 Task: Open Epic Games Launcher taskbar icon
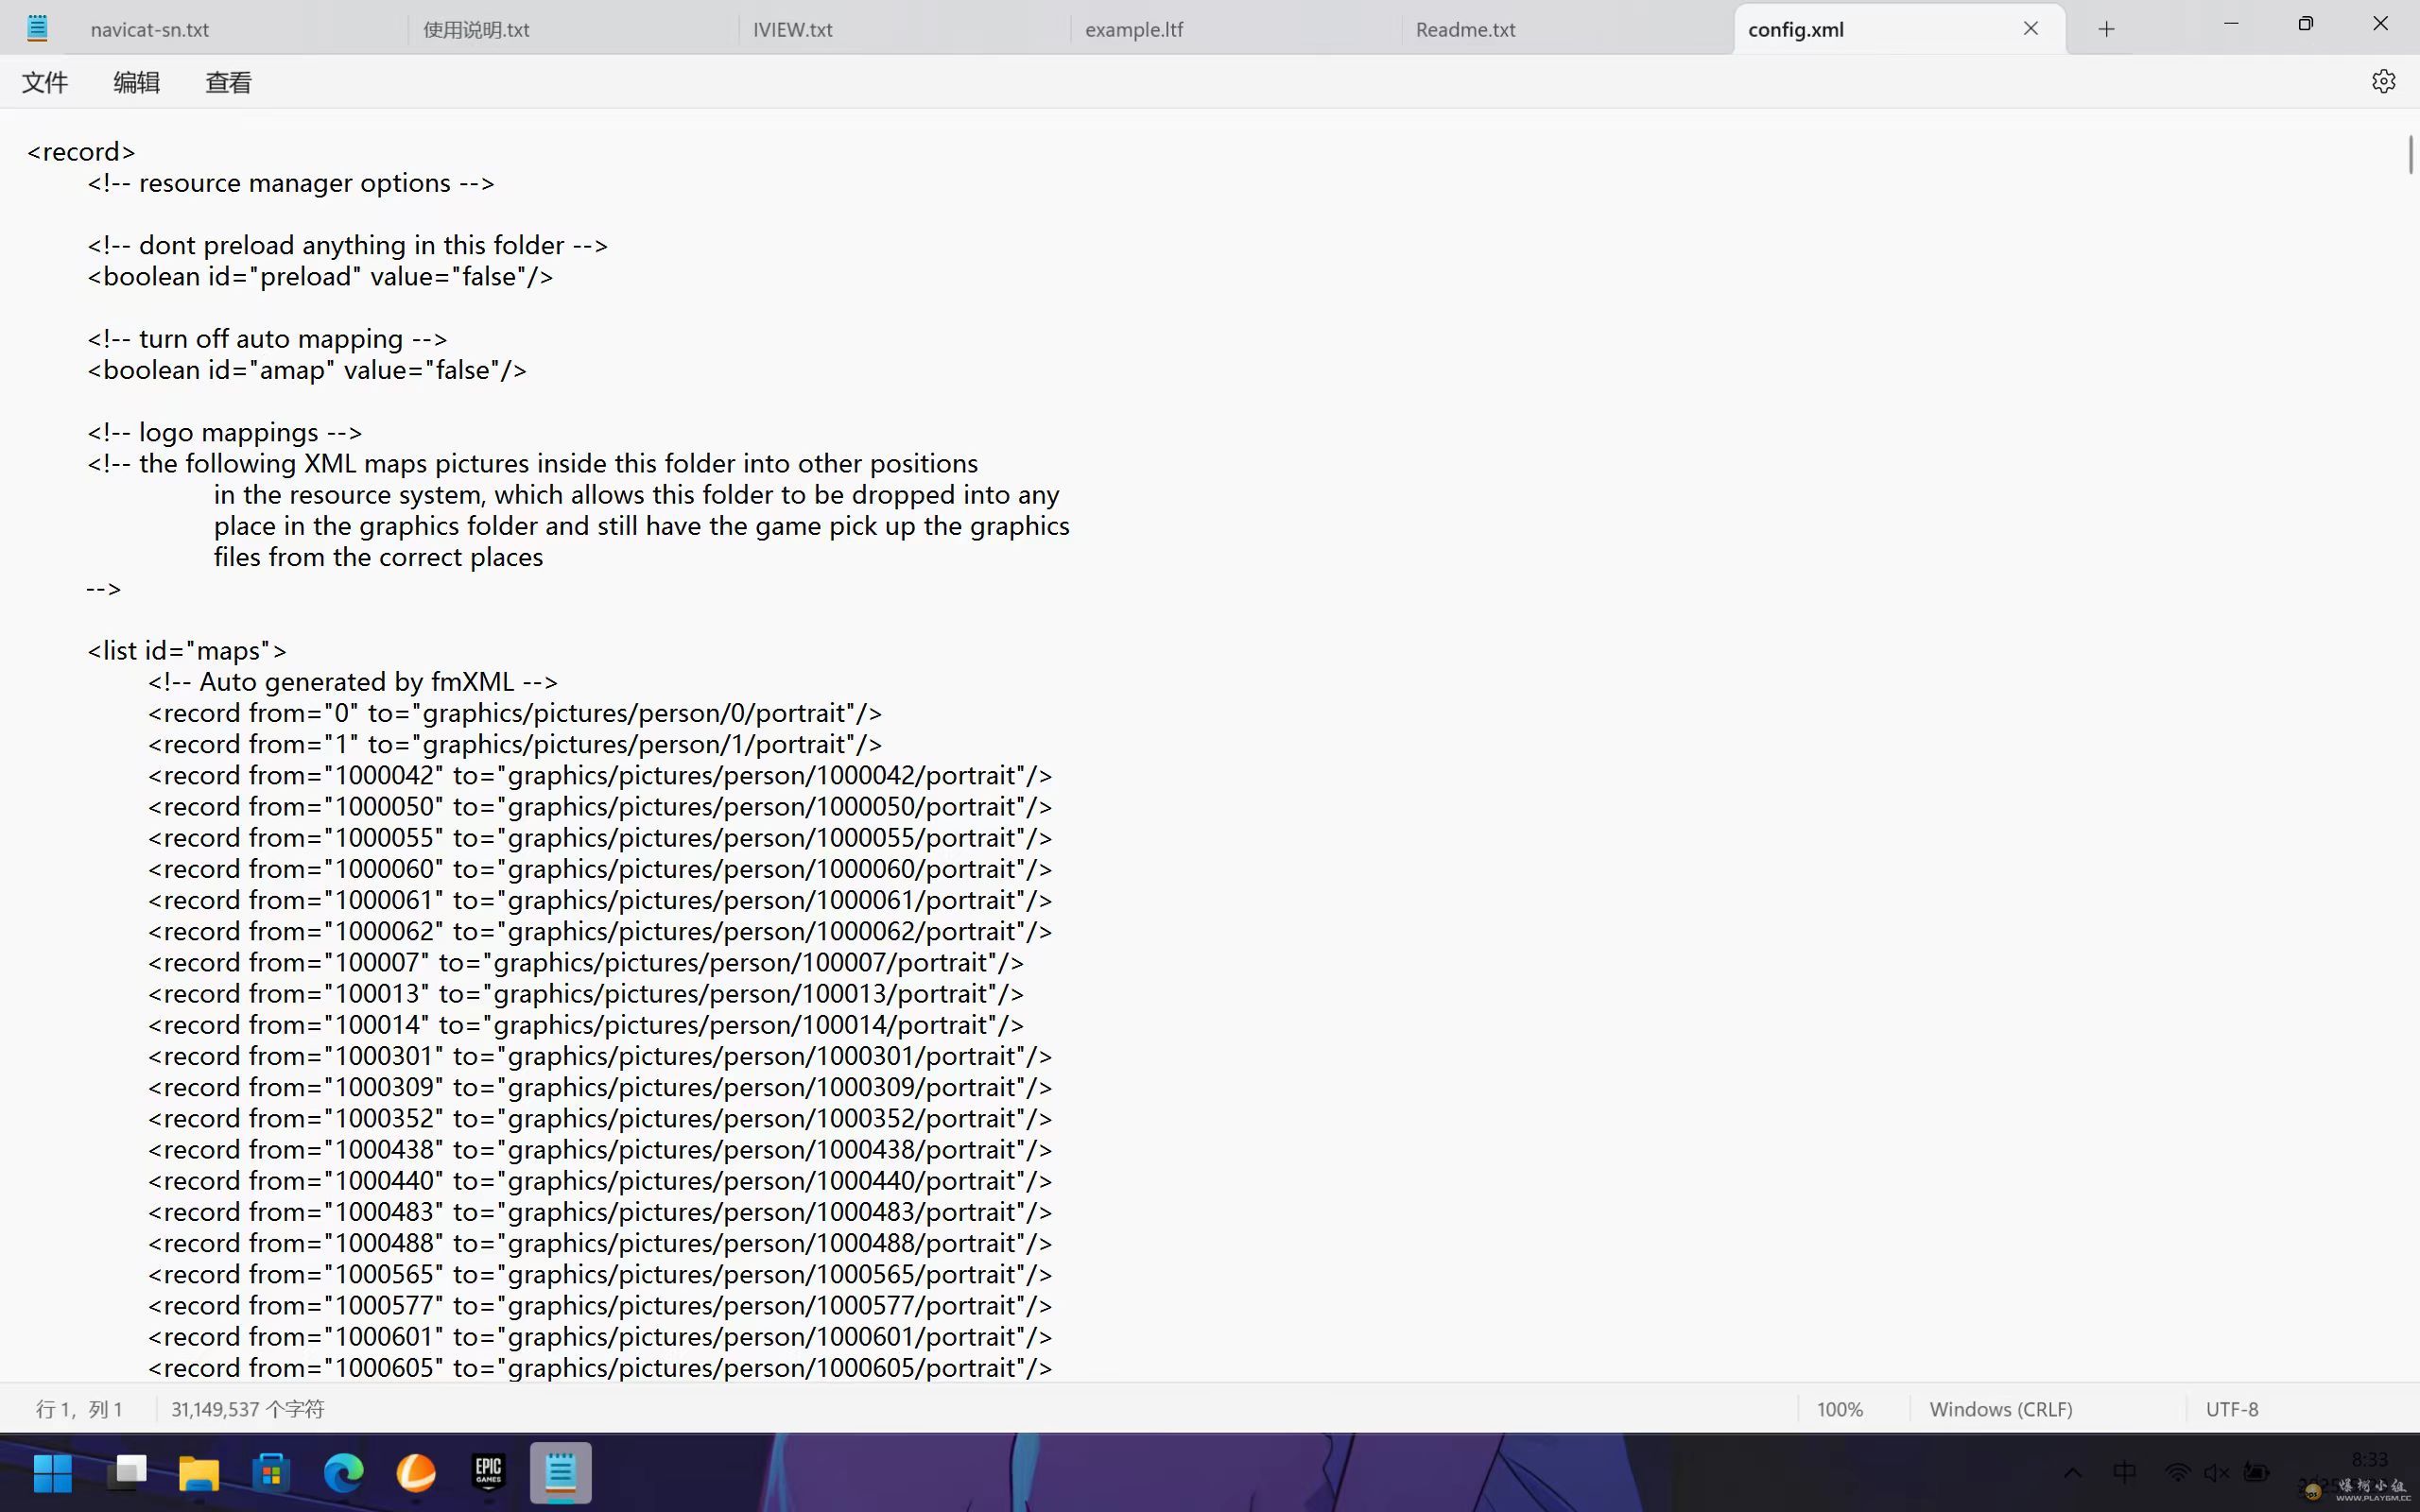[x=488, y=1472]
